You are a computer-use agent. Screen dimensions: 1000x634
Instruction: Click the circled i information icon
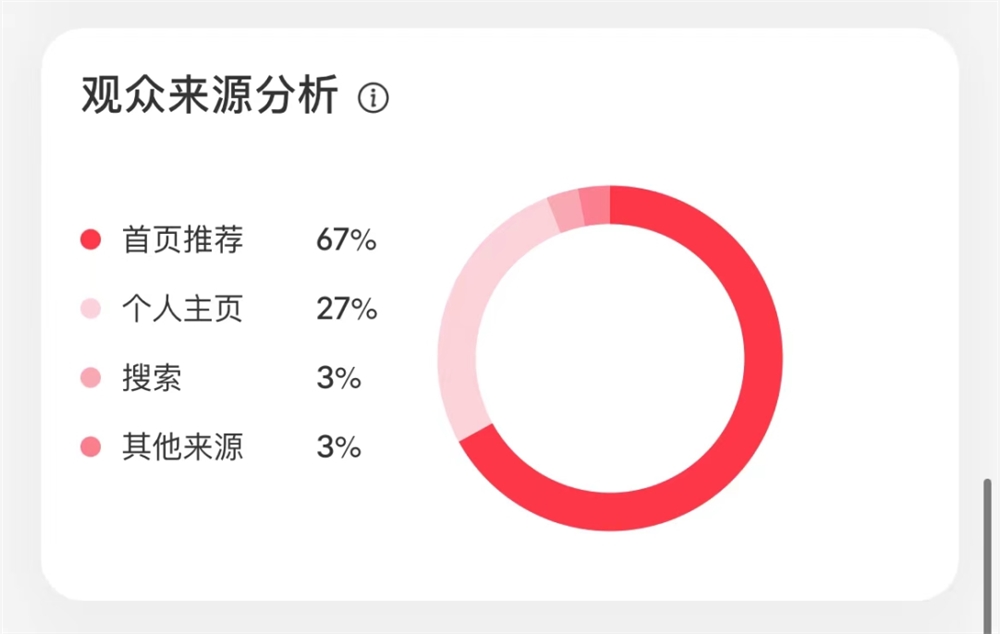(373, 97)
